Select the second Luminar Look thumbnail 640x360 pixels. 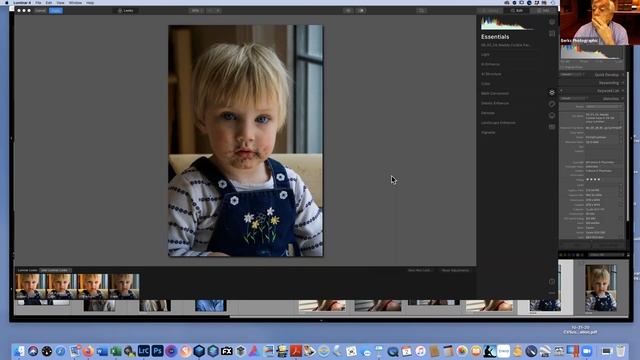[x=62, y=288]
